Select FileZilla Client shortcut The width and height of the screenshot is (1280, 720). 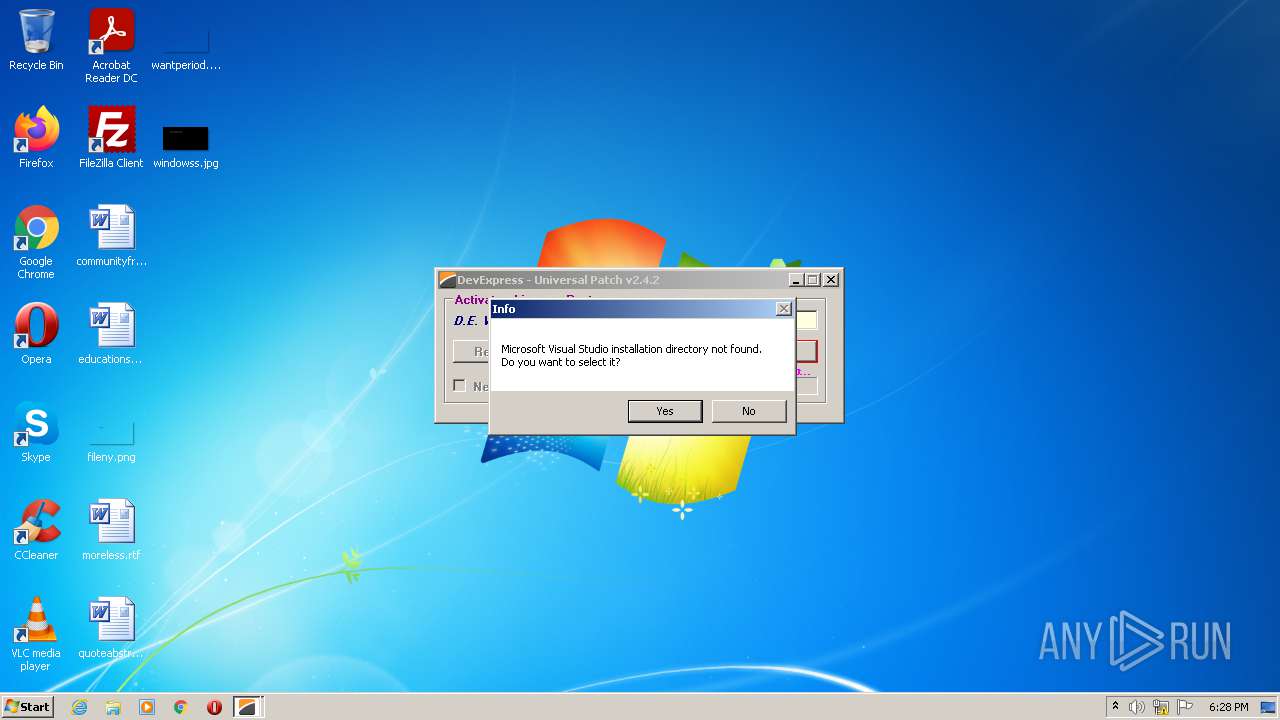pyautogui.click(x=111, y=138)
